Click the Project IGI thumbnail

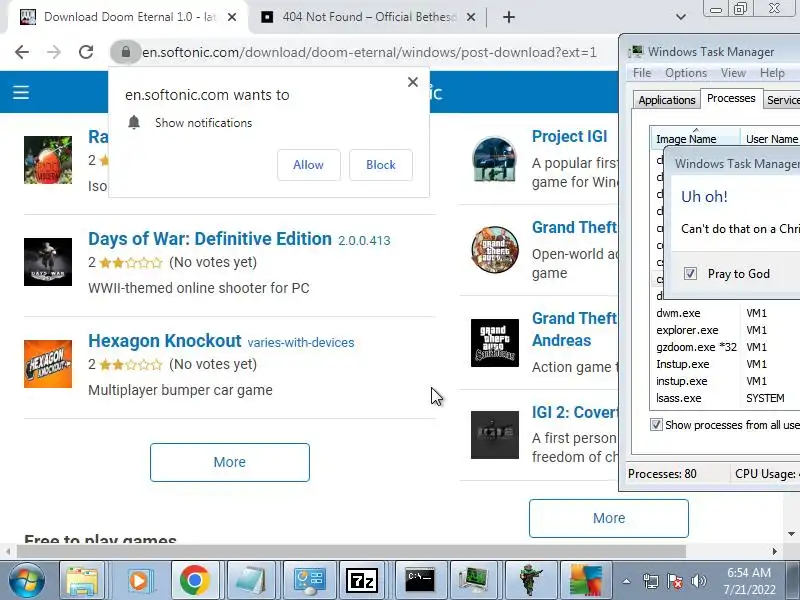[495, 159]
